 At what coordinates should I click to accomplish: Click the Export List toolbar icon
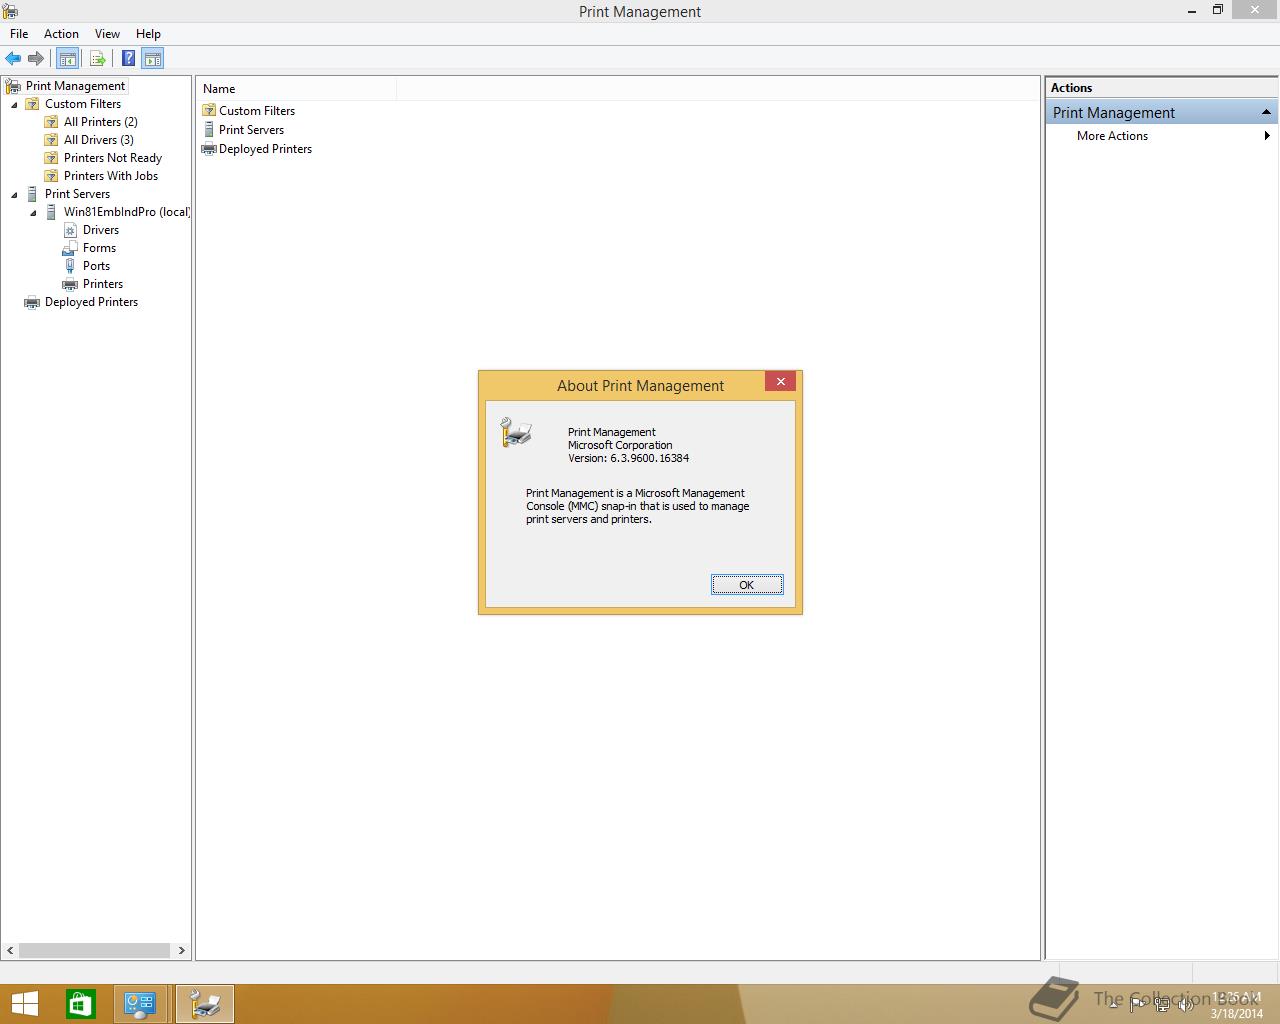click(98, 59)
